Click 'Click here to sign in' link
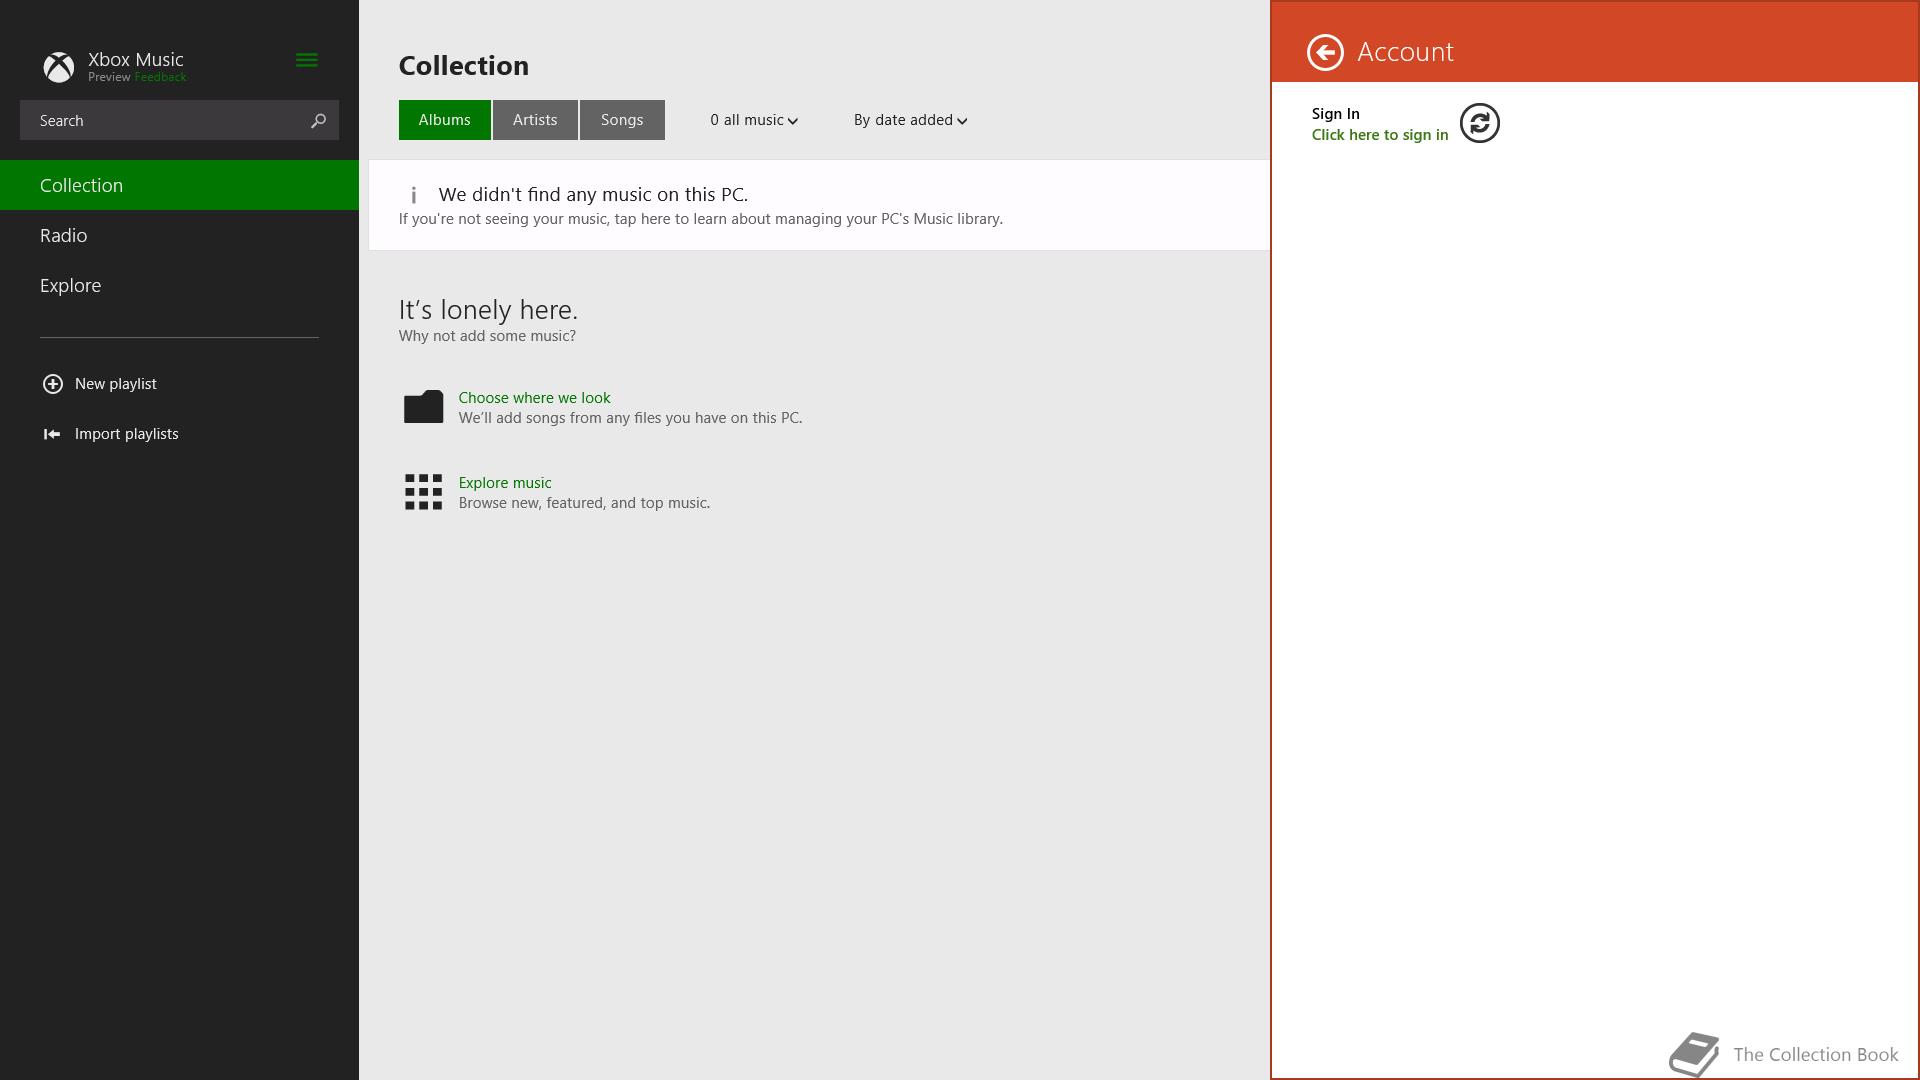The height and width of the screenshot is (1080, 1920). pos(1380,135)
